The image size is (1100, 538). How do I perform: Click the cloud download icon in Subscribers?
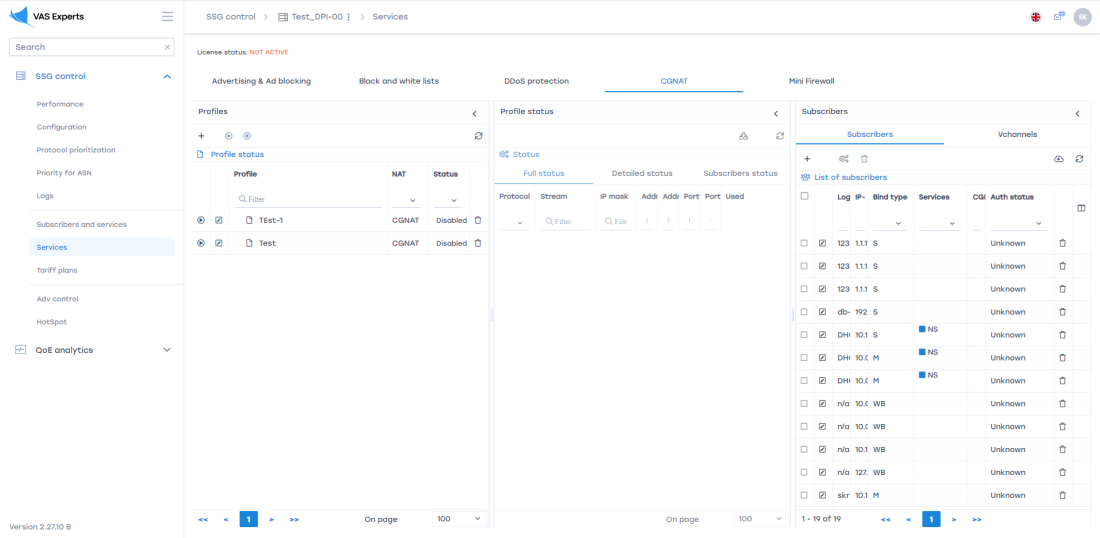click(1059, 158)
